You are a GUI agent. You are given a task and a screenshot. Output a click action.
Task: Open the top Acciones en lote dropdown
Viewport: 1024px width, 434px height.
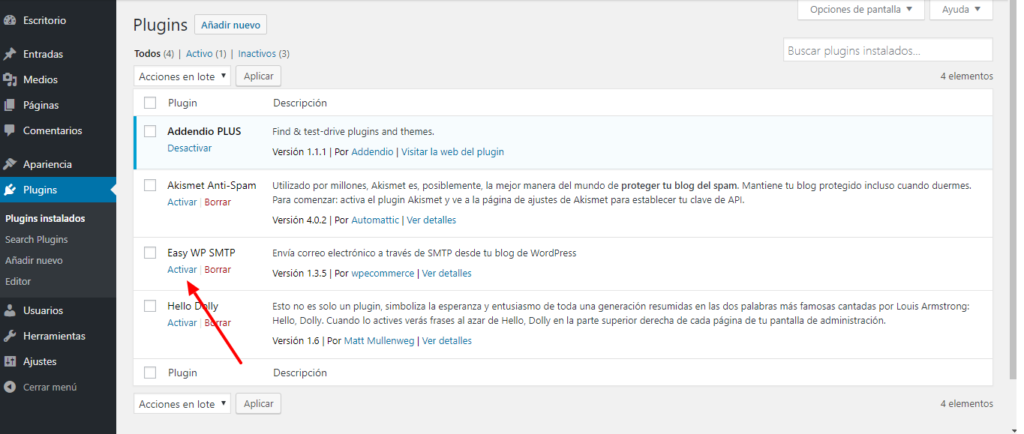click(182, 76)
